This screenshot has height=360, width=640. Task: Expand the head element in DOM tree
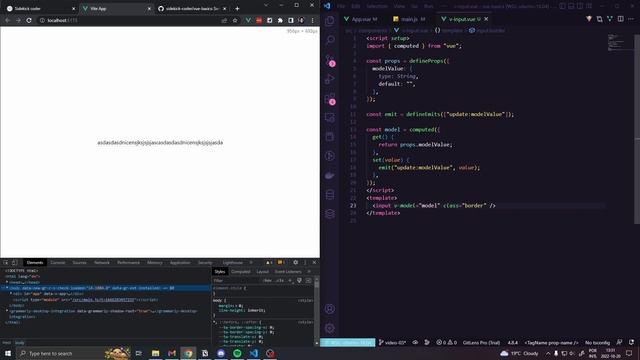7,282
